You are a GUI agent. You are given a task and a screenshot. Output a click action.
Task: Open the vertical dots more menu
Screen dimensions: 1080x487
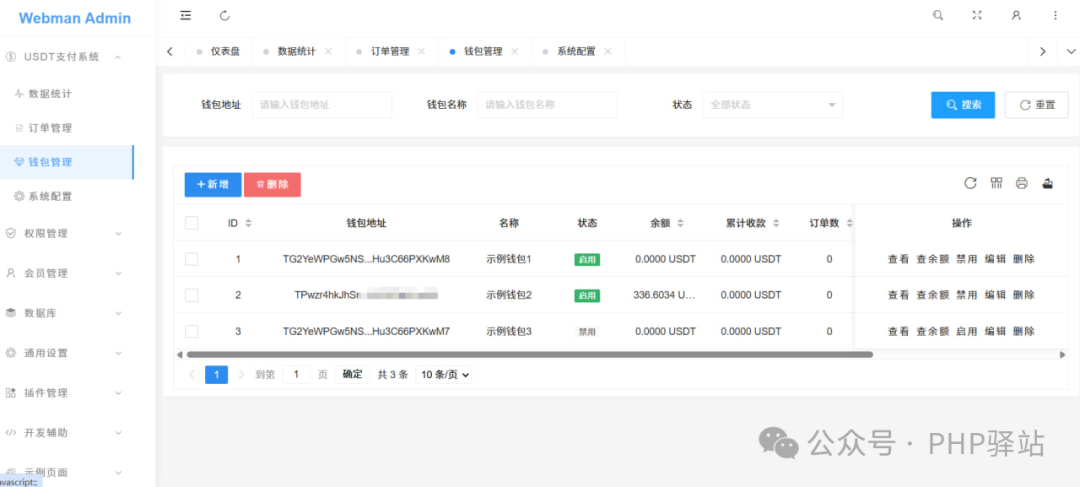pyautogui.click(x=1055, y=15)
